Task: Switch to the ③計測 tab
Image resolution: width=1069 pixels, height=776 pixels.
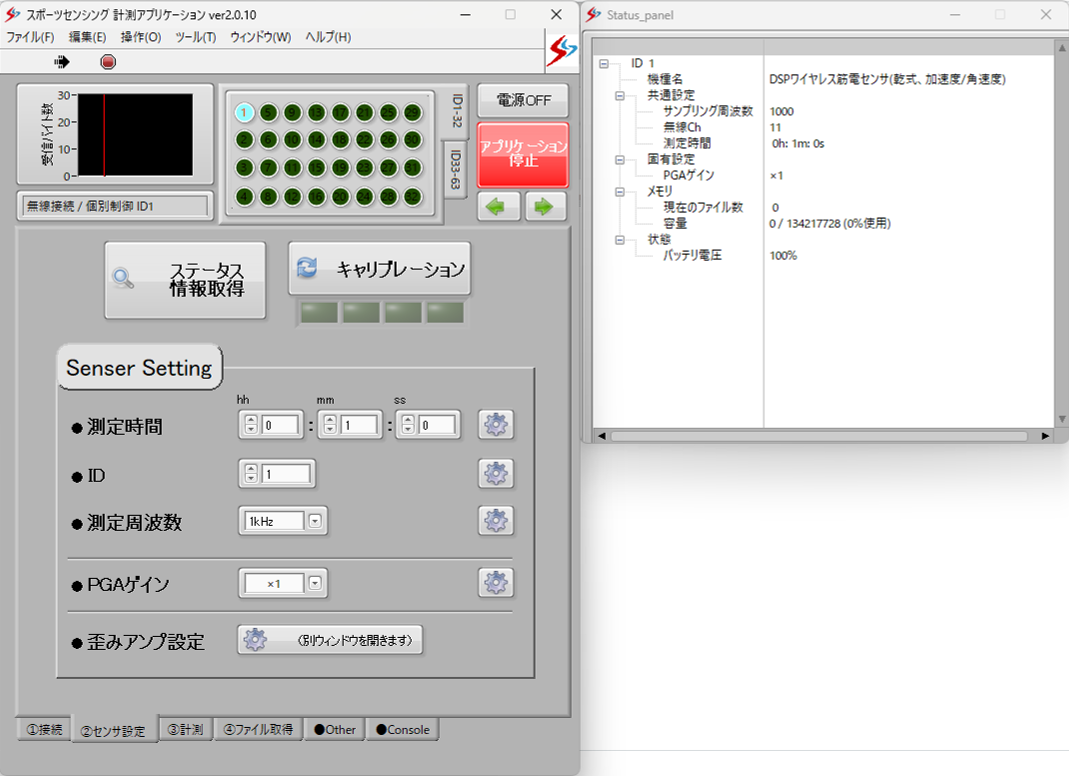Action: click(x=186, y=730)
